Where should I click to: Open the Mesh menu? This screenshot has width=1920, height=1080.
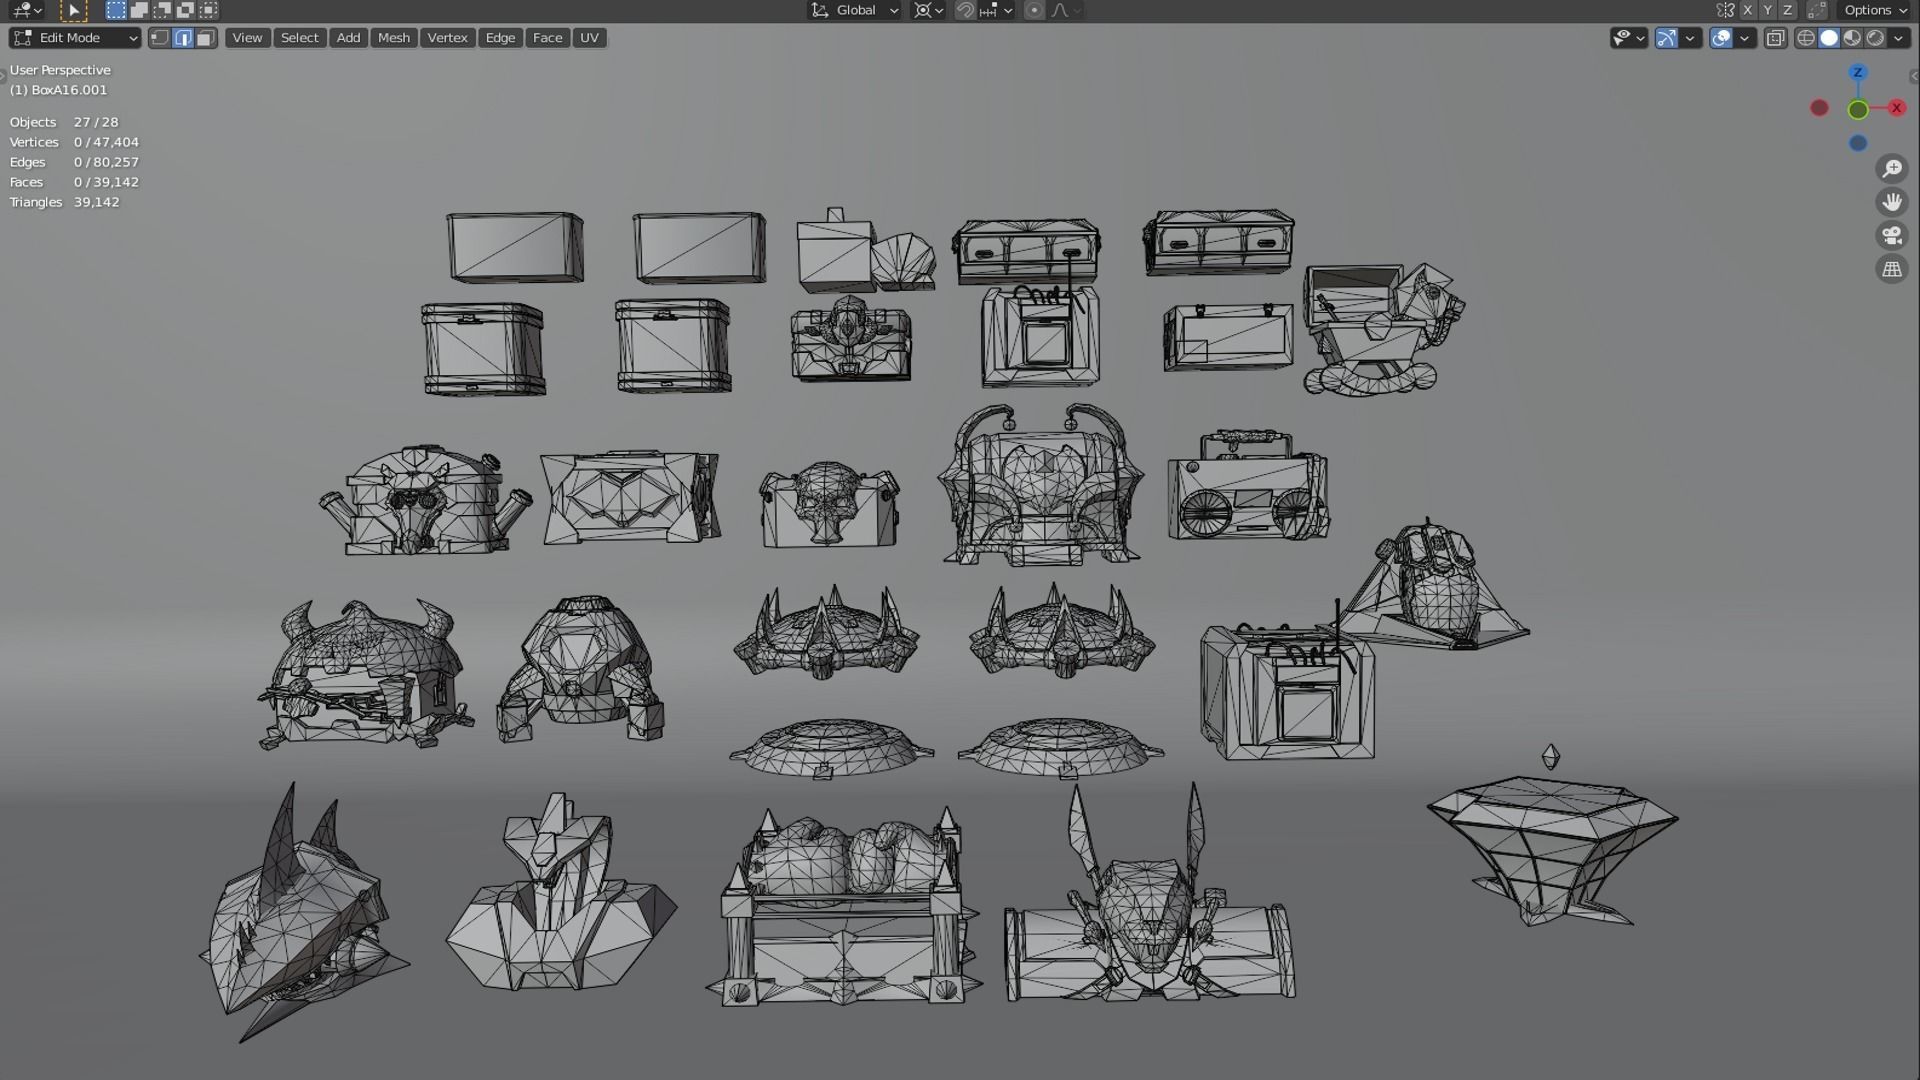click(x=394, y=38)
